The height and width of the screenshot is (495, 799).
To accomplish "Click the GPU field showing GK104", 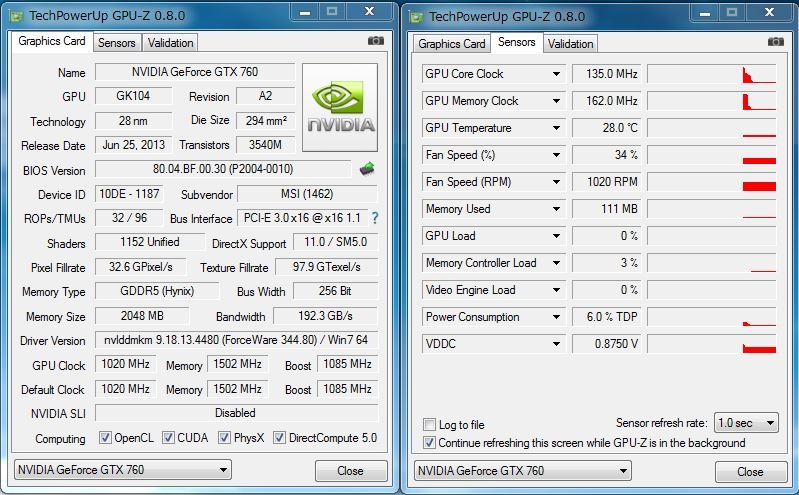I will [134, 96].
